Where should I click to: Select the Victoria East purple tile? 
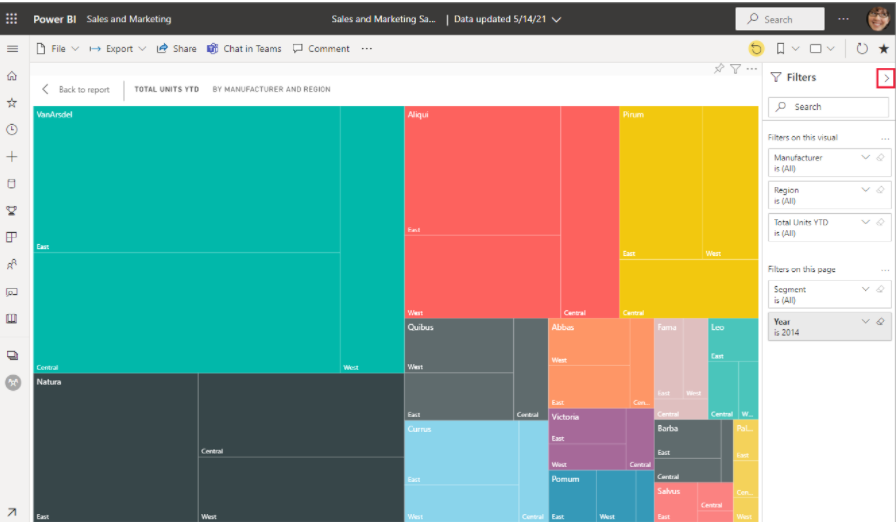coord(587,426)
